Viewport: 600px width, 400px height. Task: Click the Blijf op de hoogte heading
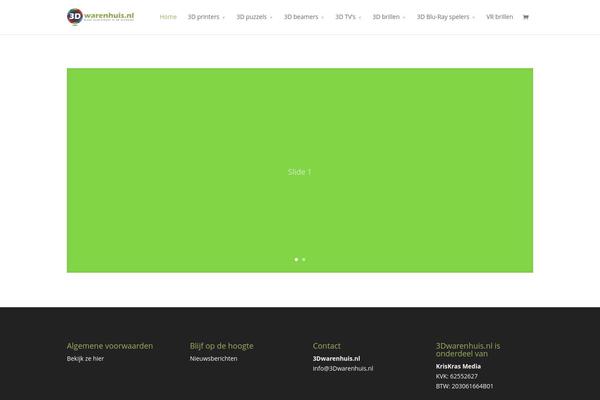pos(222,346)
